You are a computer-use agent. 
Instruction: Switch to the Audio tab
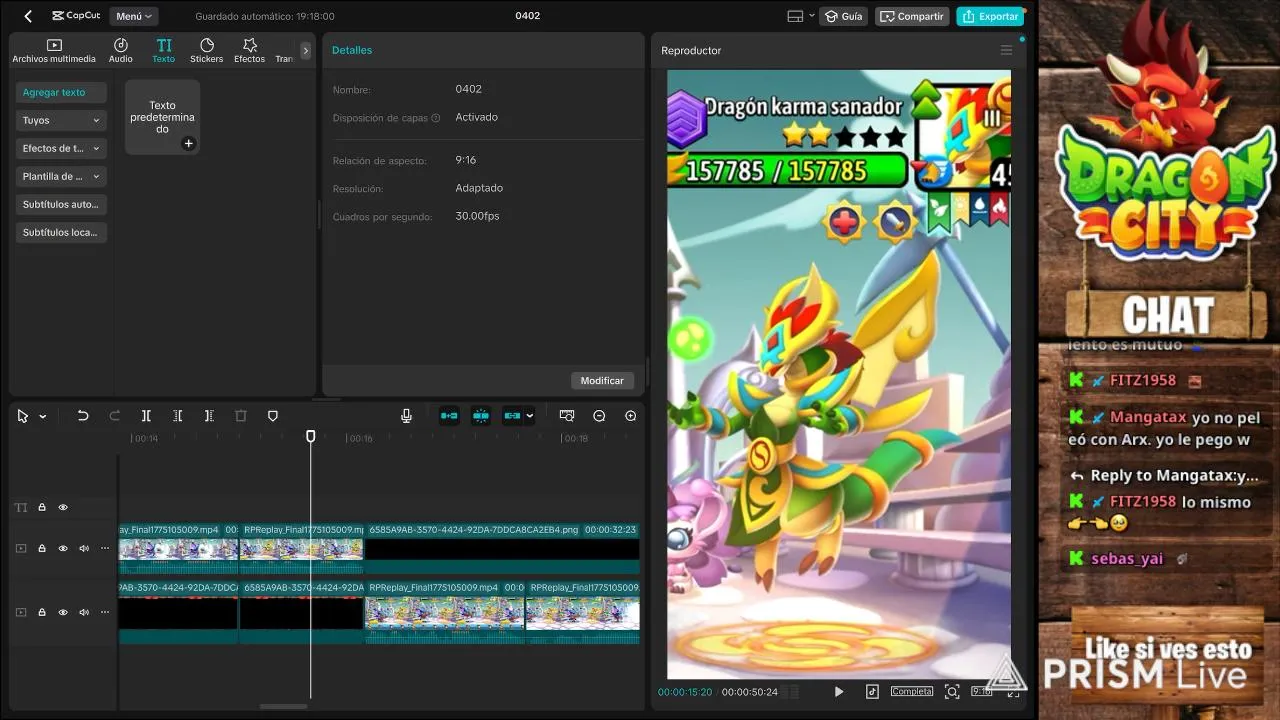pyautogui.click(x=121, y=51)
